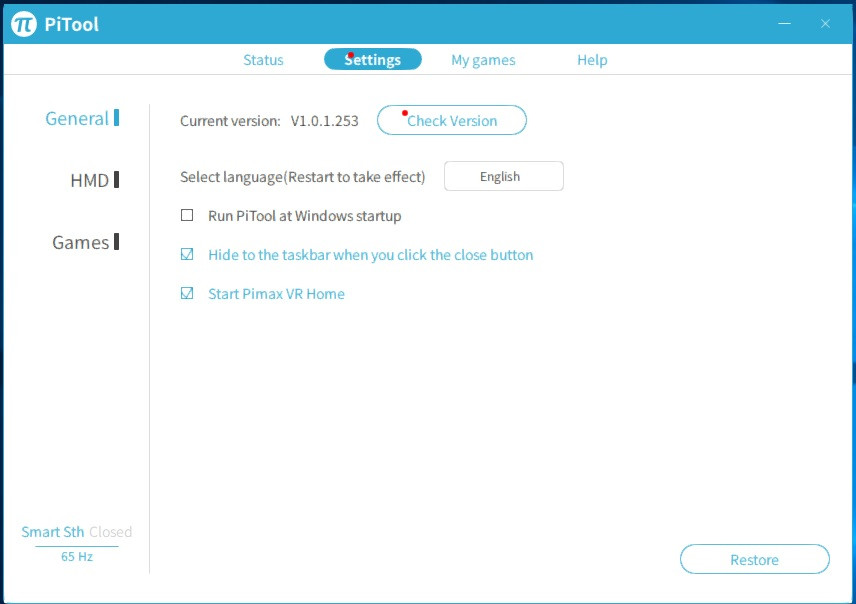Open the HMD settings section

coord(94,180)
